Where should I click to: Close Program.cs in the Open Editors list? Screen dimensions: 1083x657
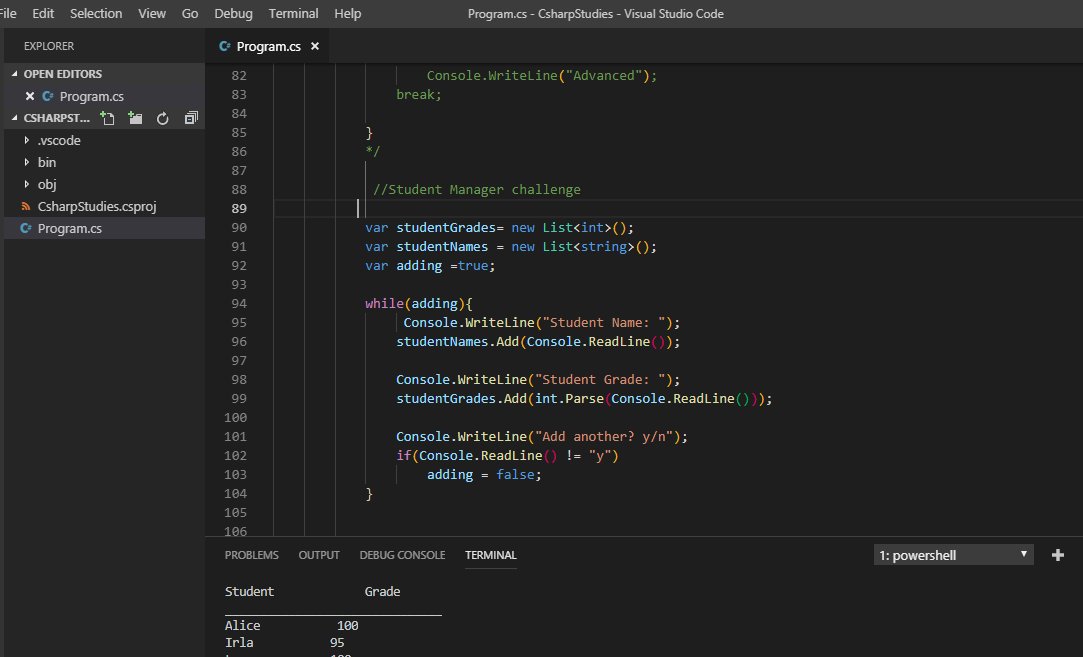(30, 96)
